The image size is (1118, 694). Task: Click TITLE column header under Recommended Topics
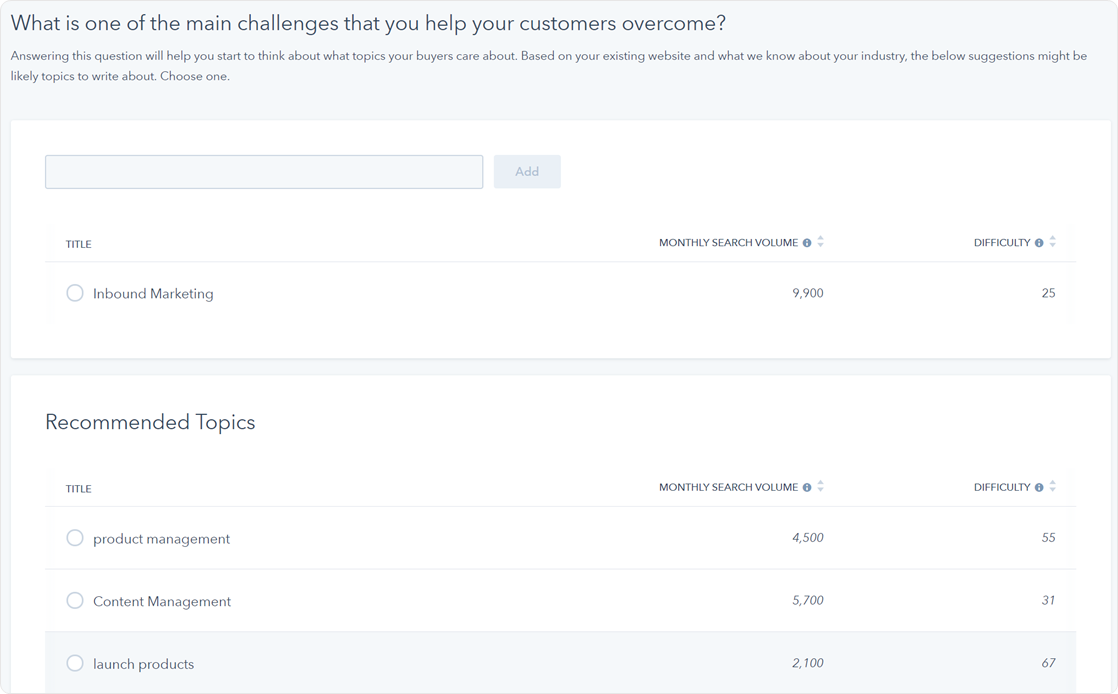[79, 489]
